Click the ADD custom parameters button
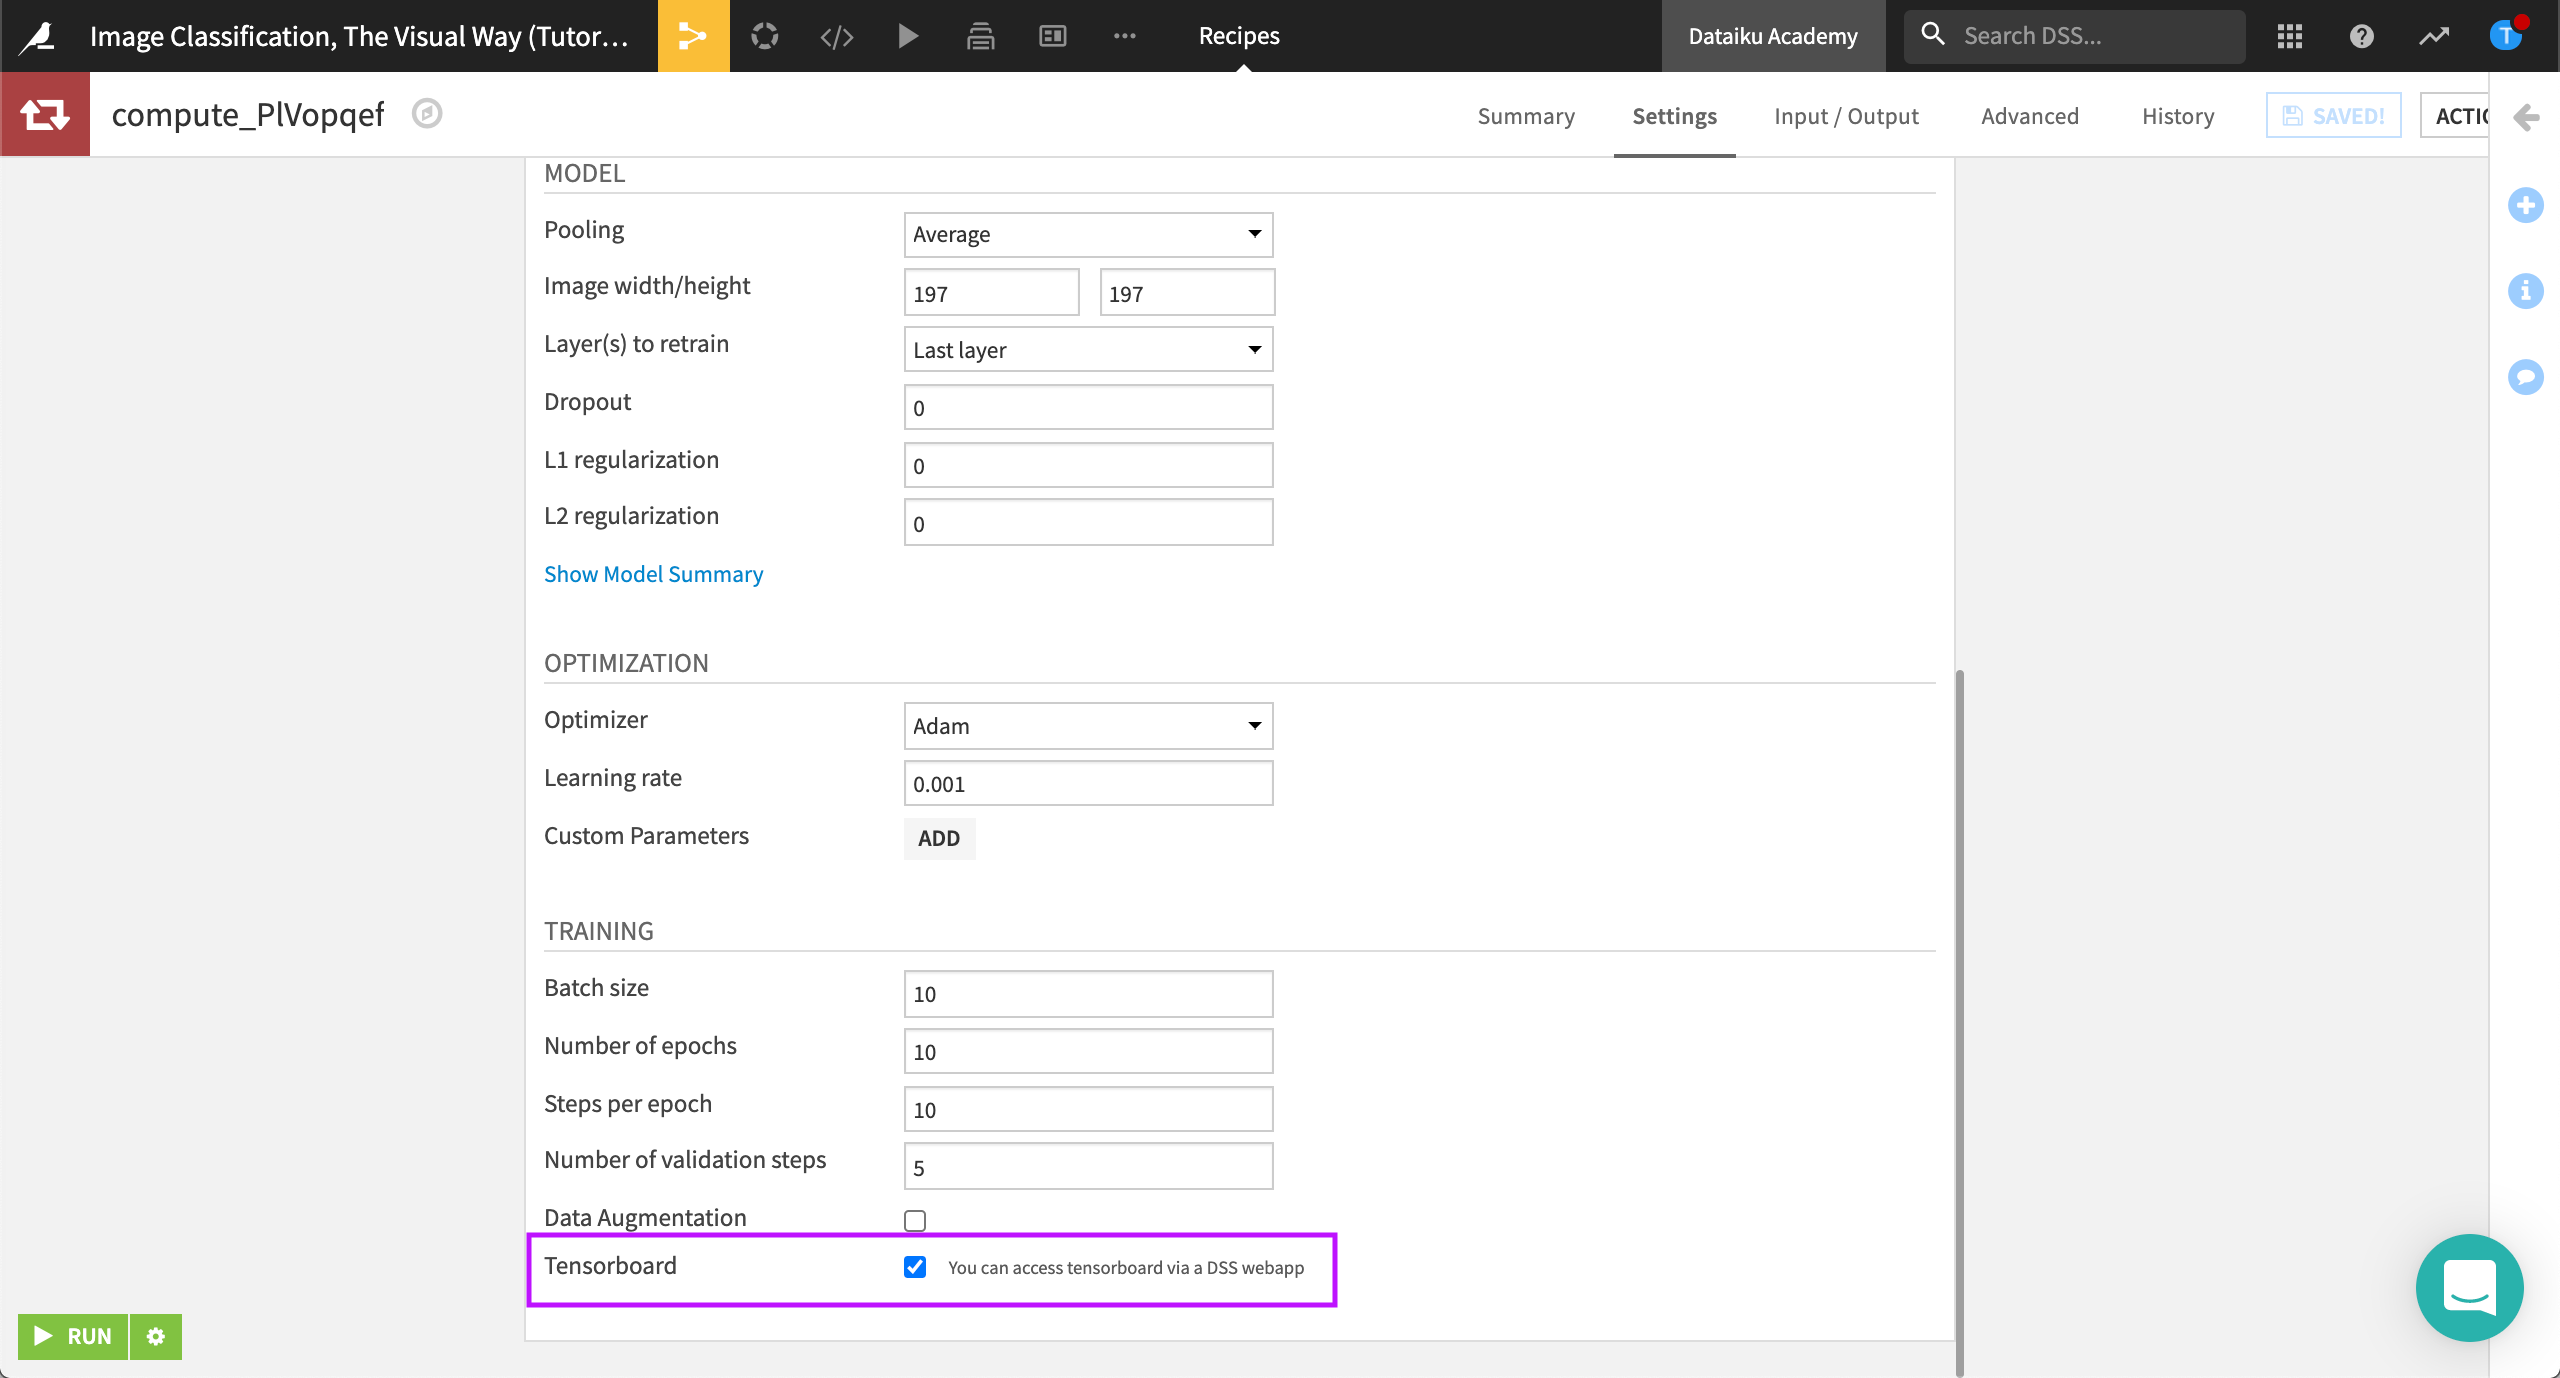2560x1378 pixels. coord(938,837)
